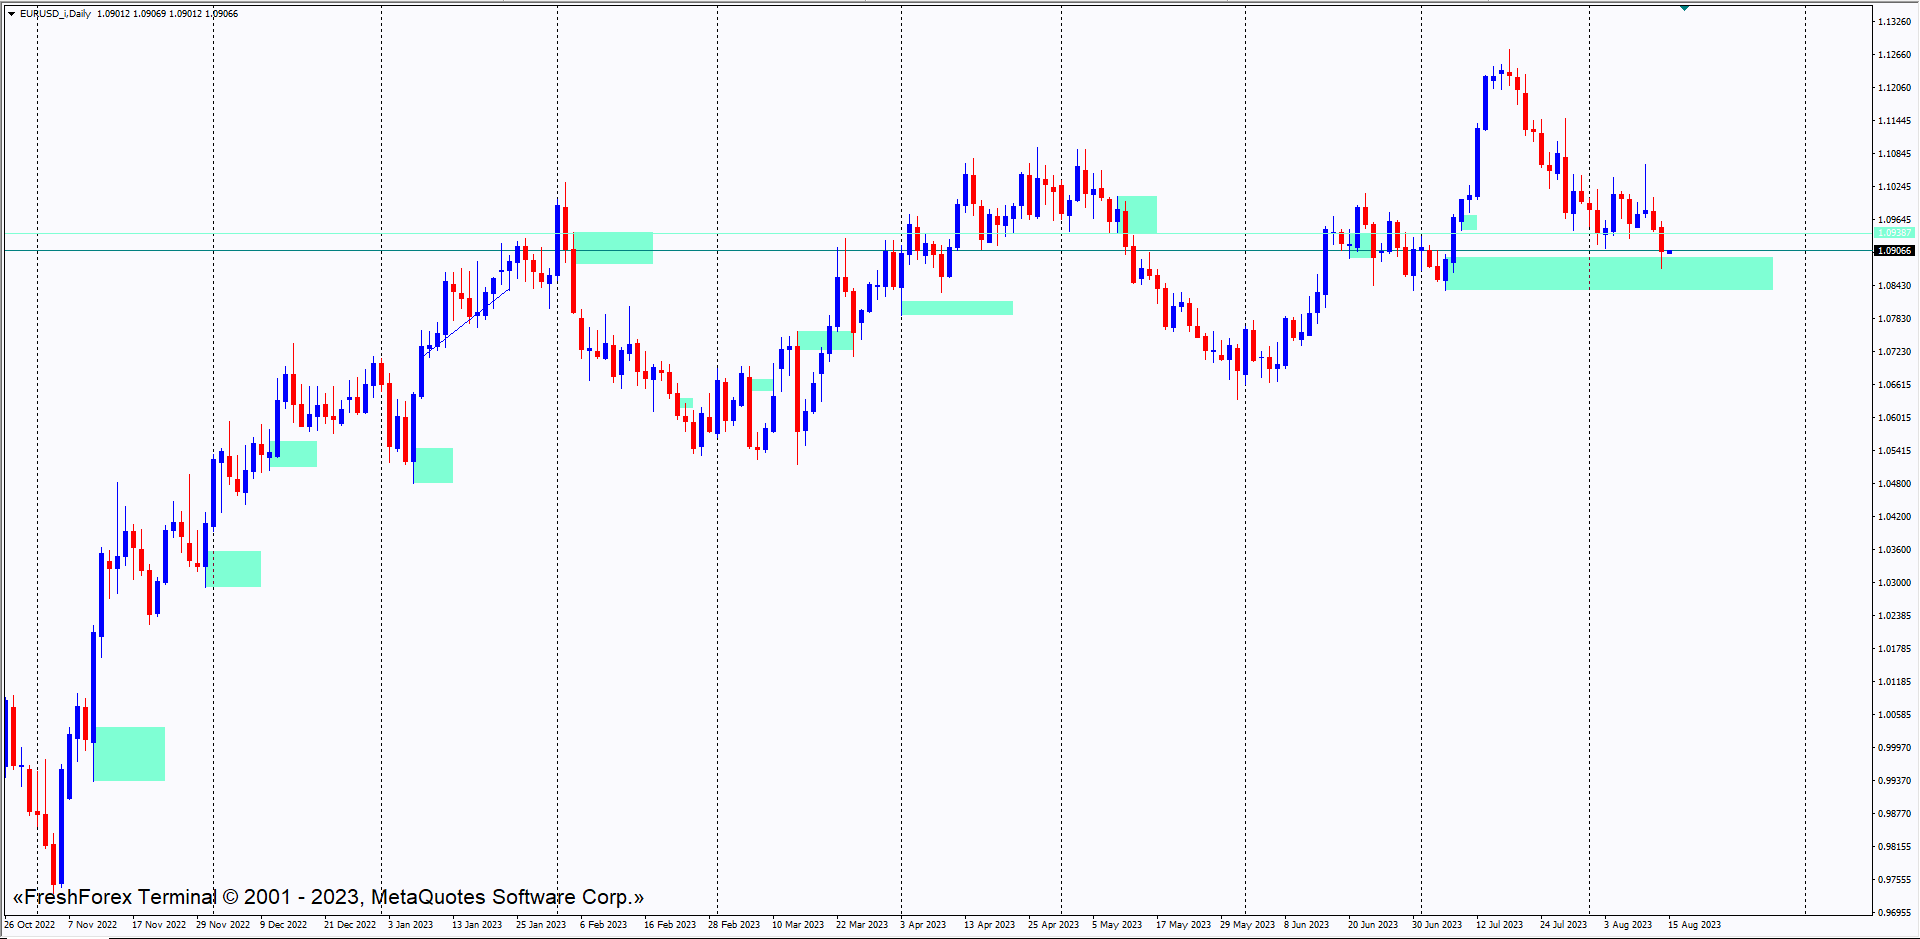Click the latest small blue candle
Viewport: 1920px width, 939px height.
[1669, 252]
